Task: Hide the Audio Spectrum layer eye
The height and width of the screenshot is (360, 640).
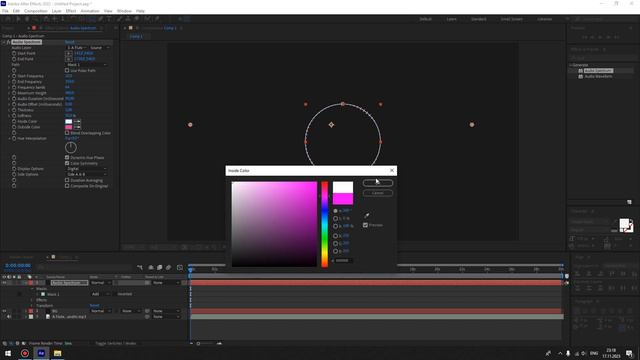Action: pos(4,282)
